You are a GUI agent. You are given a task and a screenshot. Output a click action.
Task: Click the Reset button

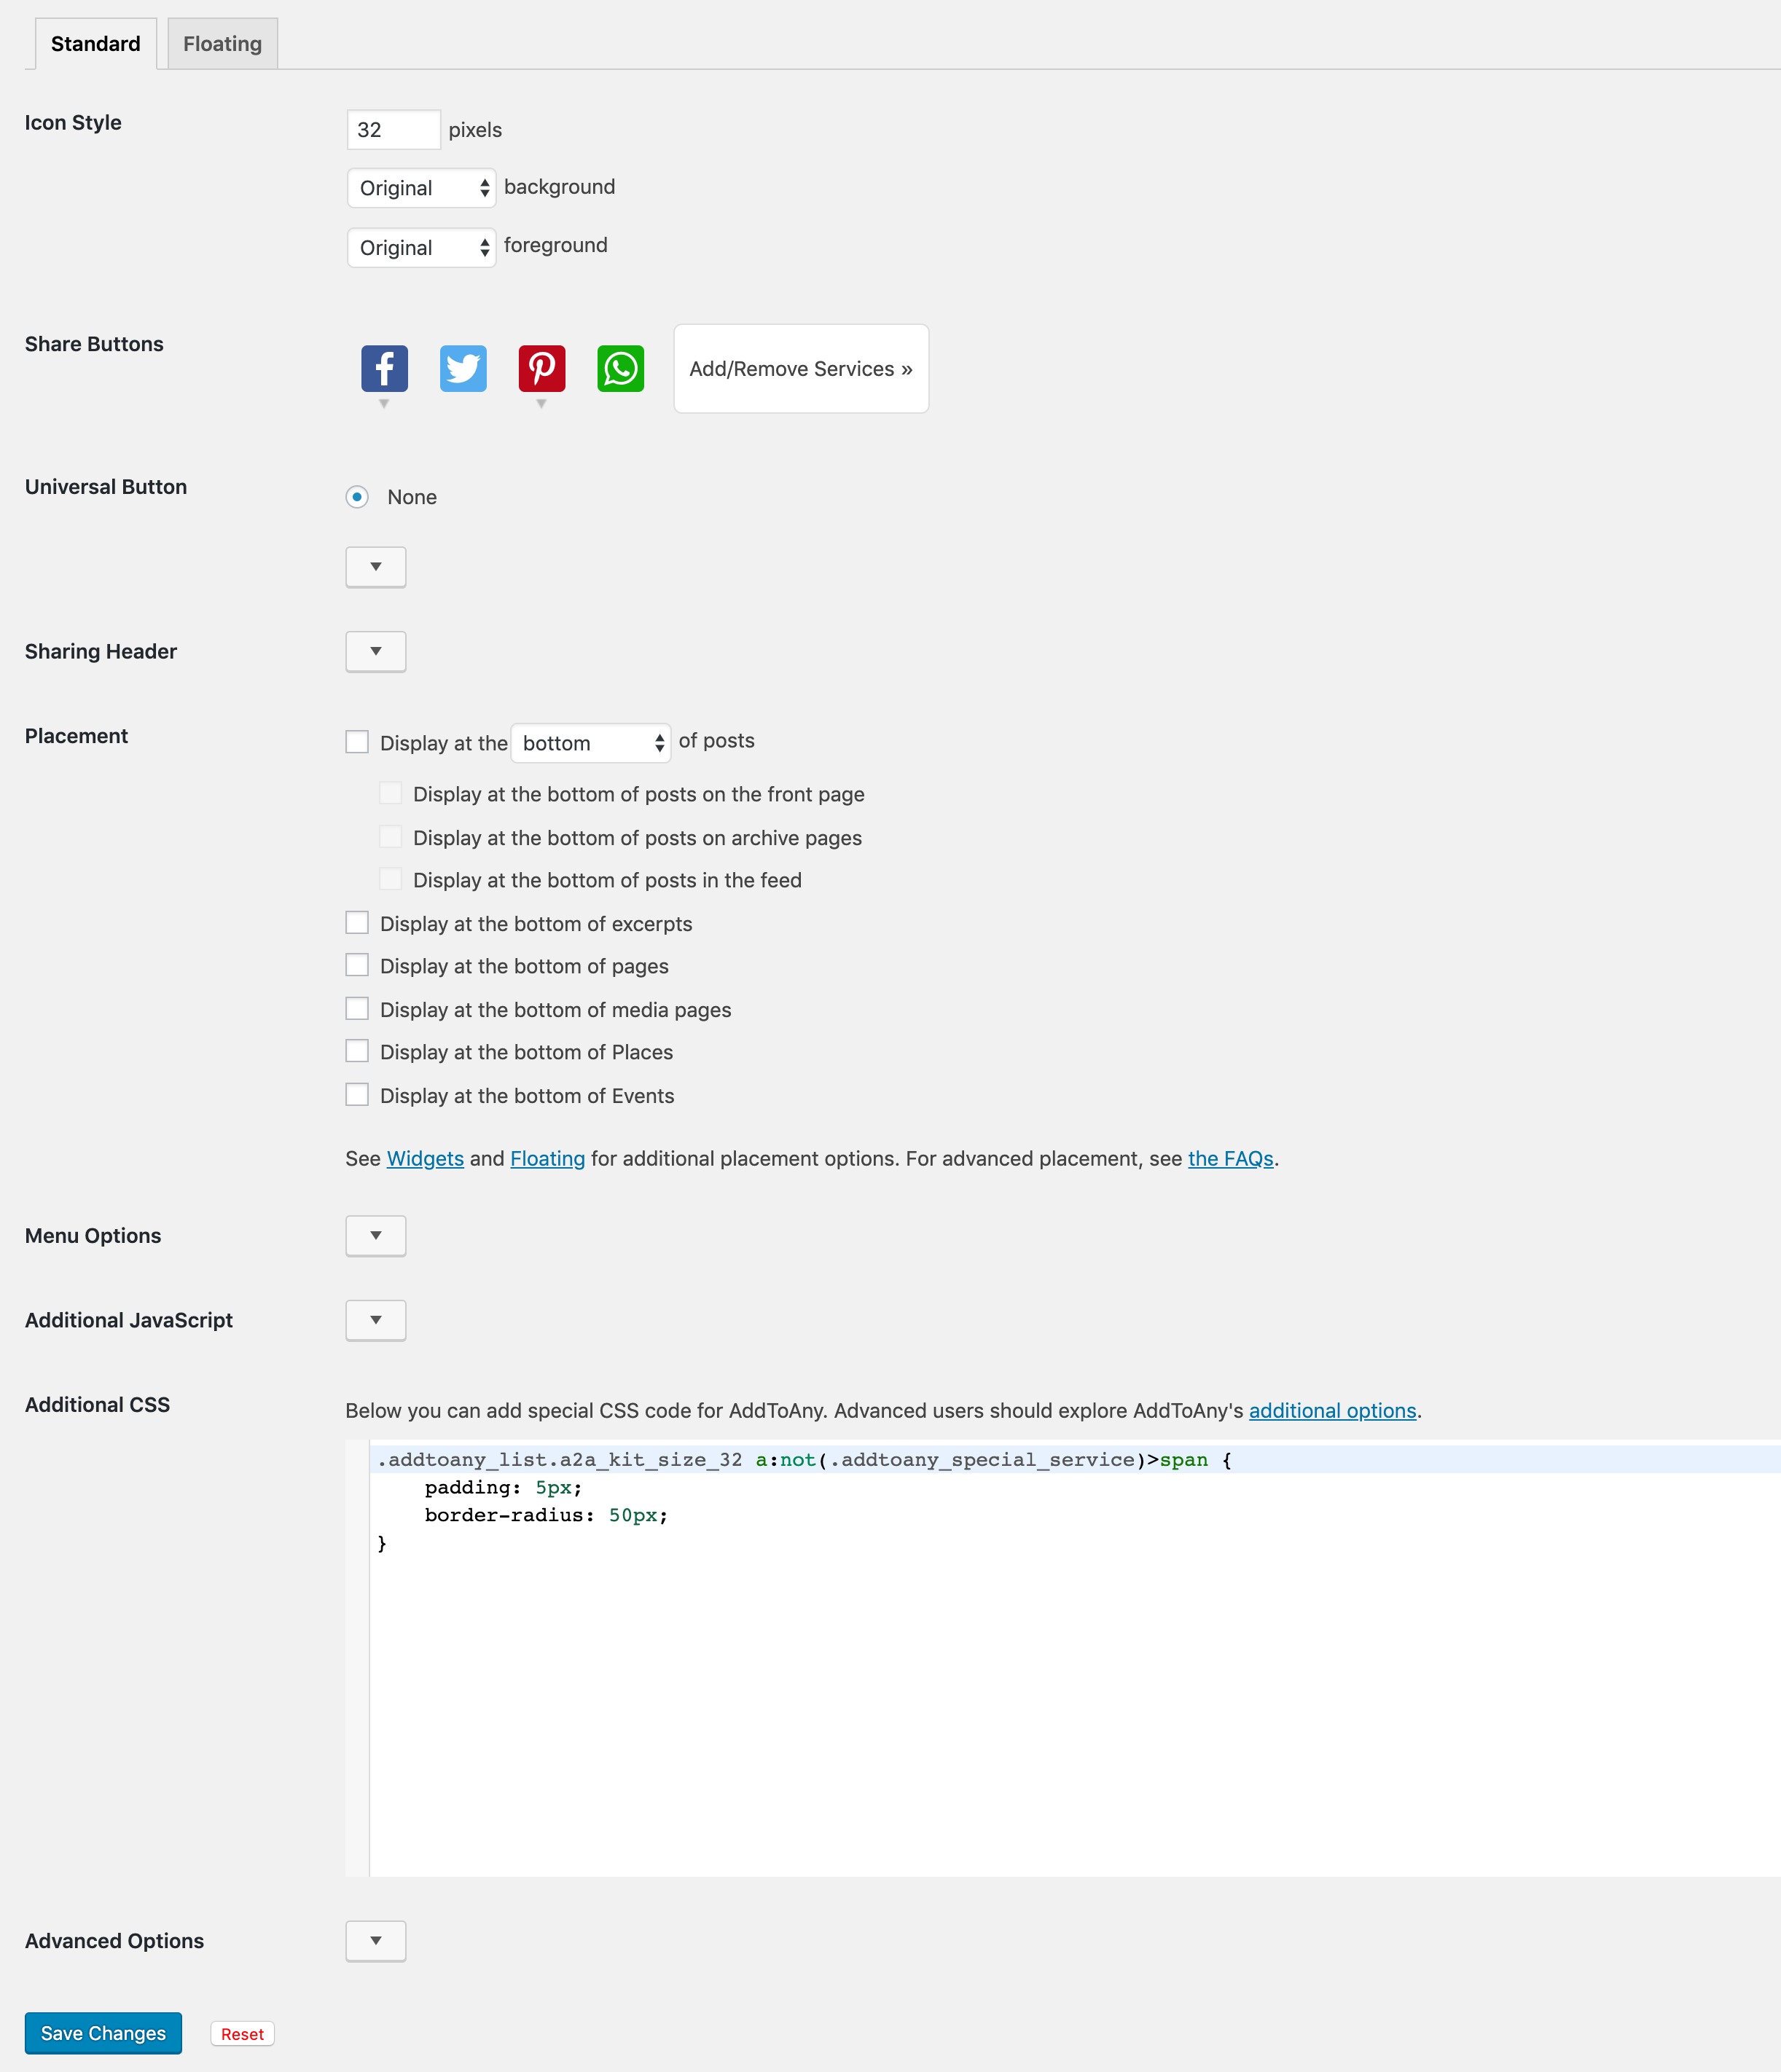coord(242,2034)
